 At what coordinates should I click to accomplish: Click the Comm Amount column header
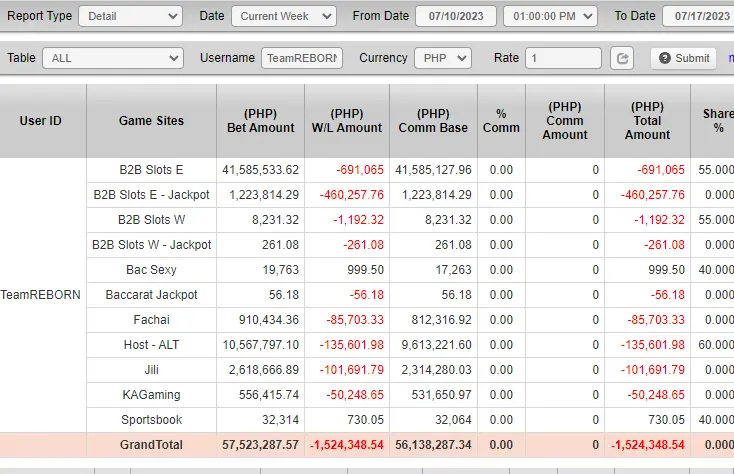[x=565, y=121]
